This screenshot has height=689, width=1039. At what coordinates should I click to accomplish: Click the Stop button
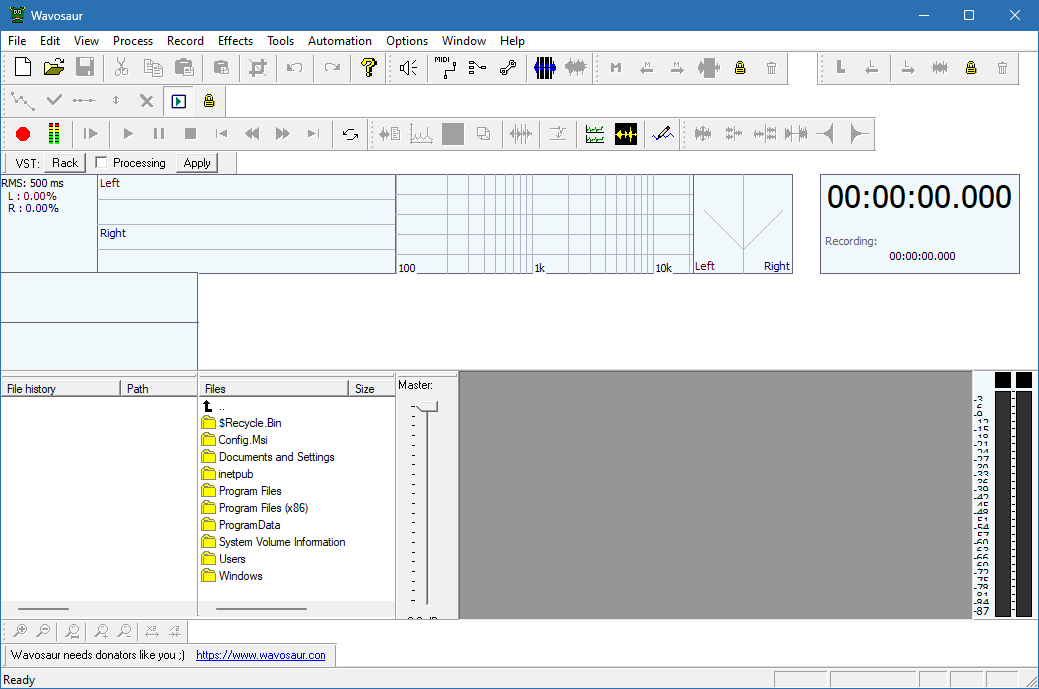pos(190,134)
